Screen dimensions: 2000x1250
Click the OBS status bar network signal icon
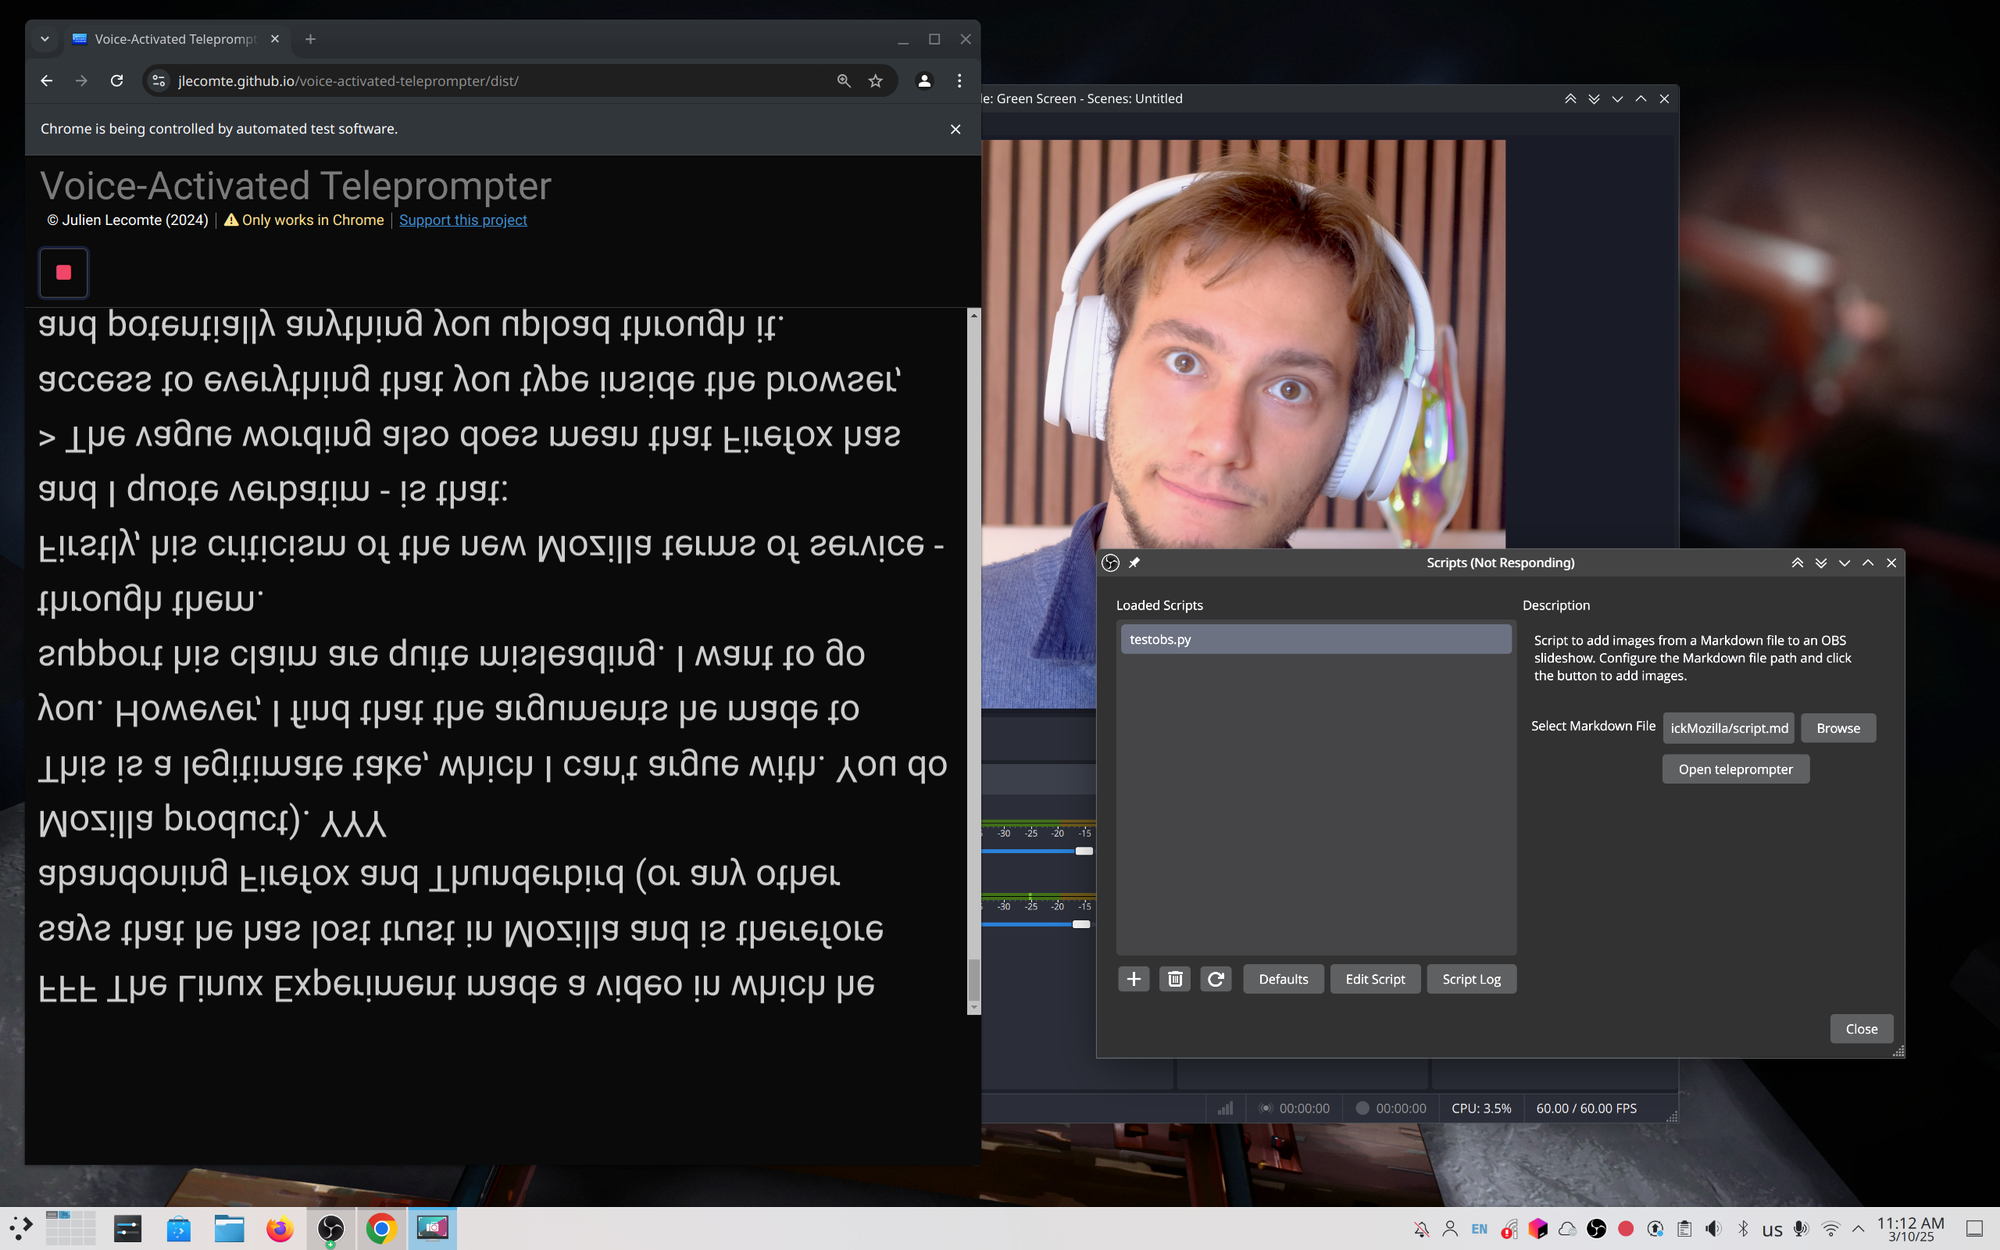(x=1225, y=1108)
